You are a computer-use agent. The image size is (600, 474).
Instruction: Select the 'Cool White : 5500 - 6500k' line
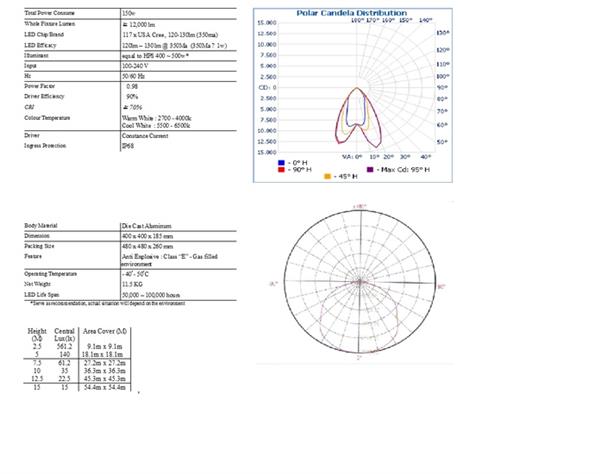156,125
